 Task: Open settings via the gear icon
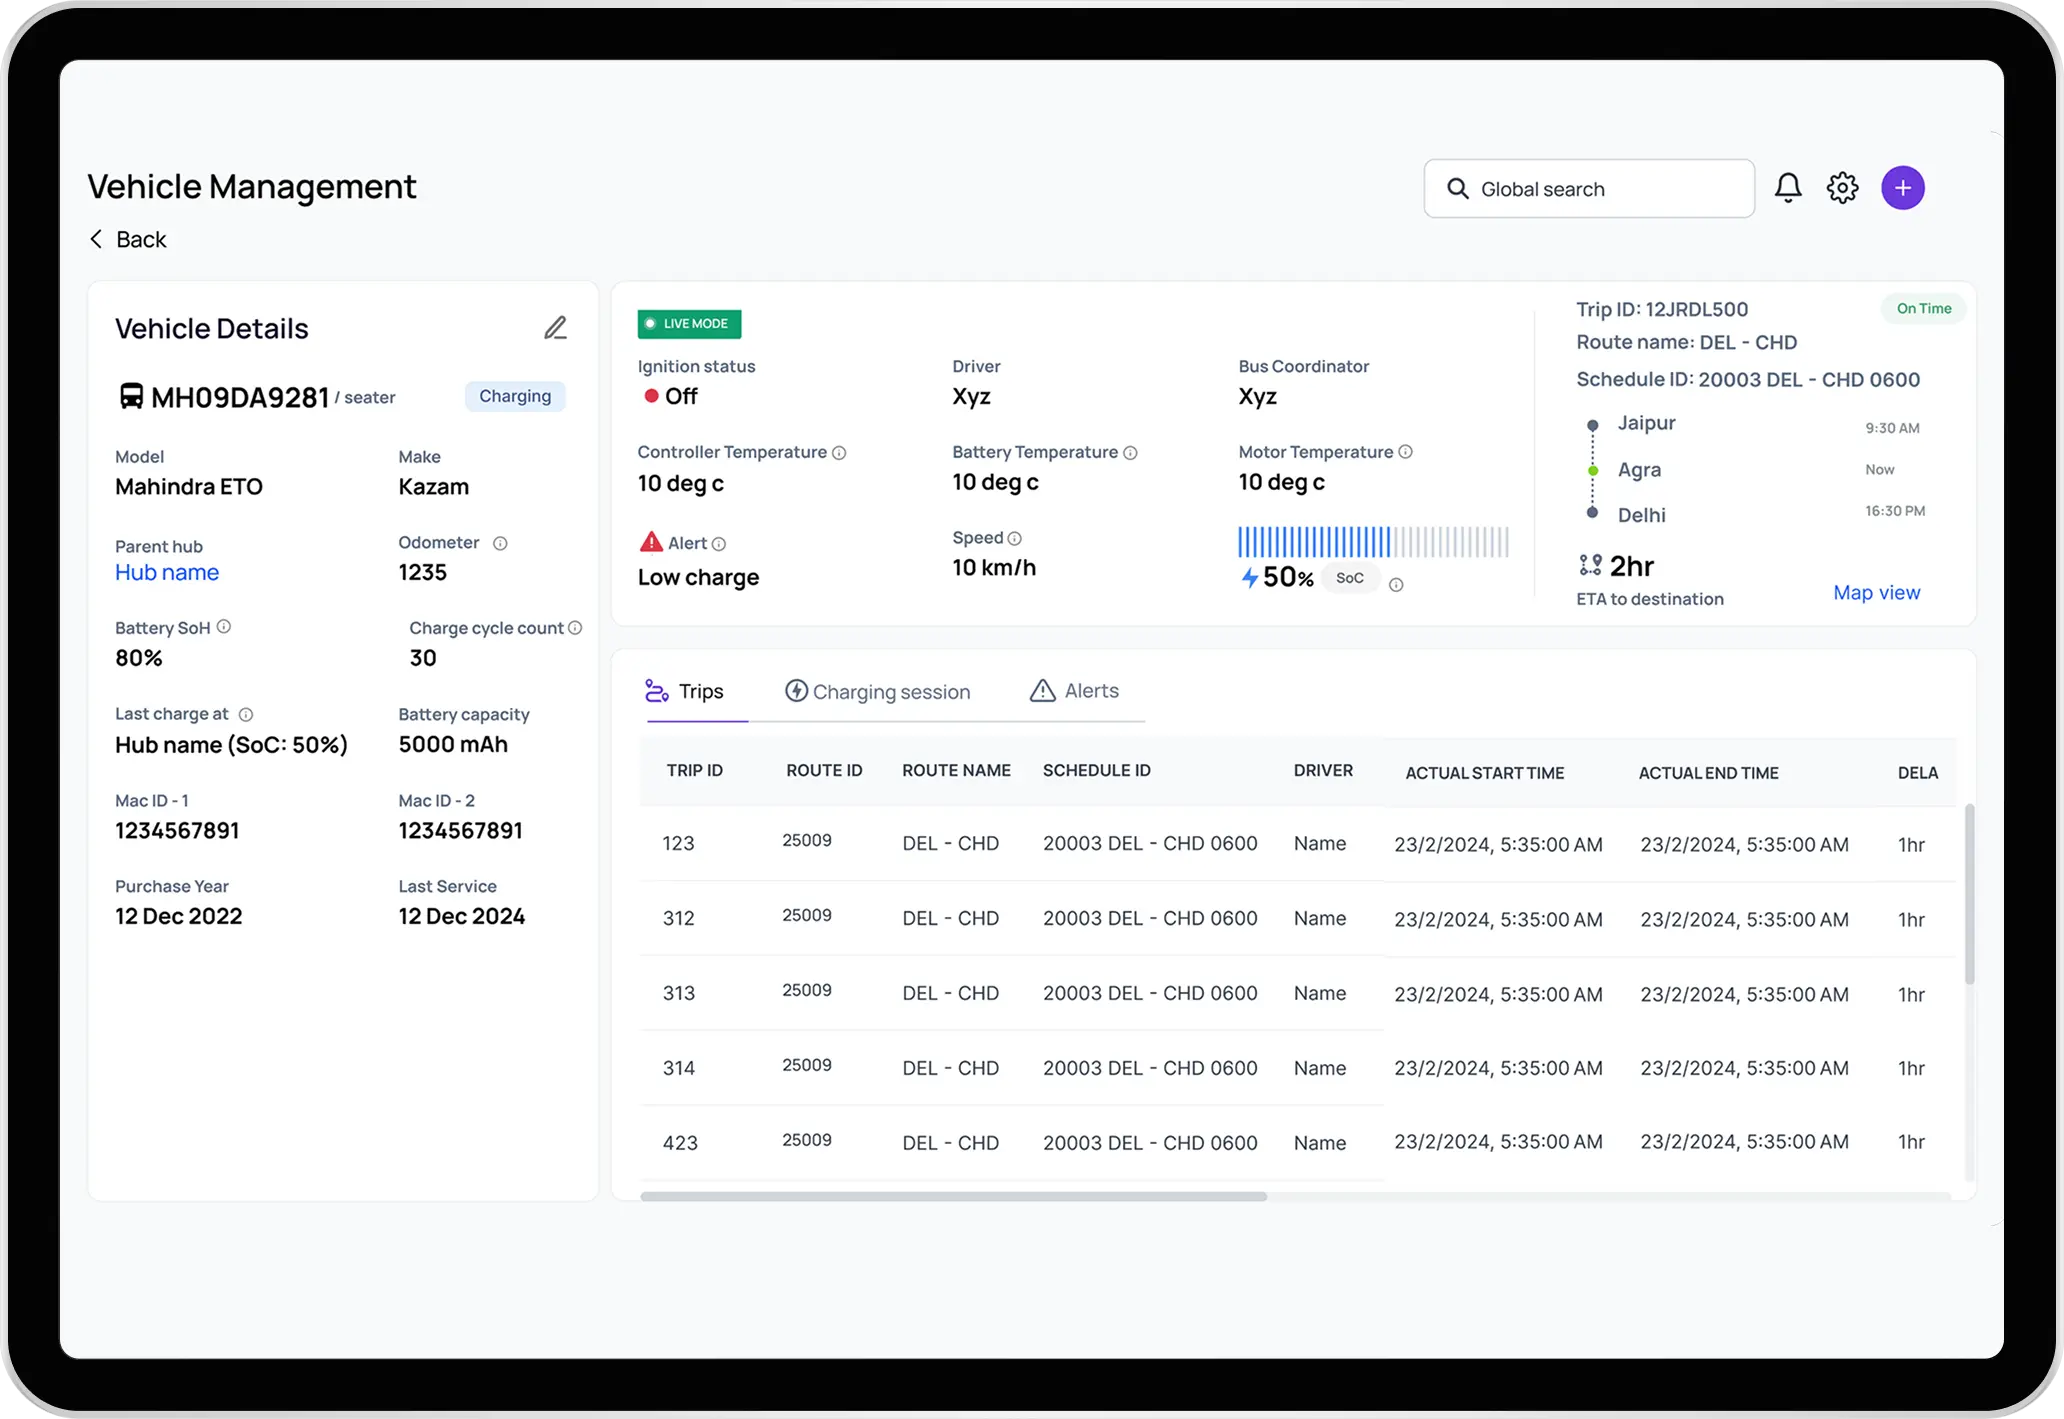(x=1842, y=188)
